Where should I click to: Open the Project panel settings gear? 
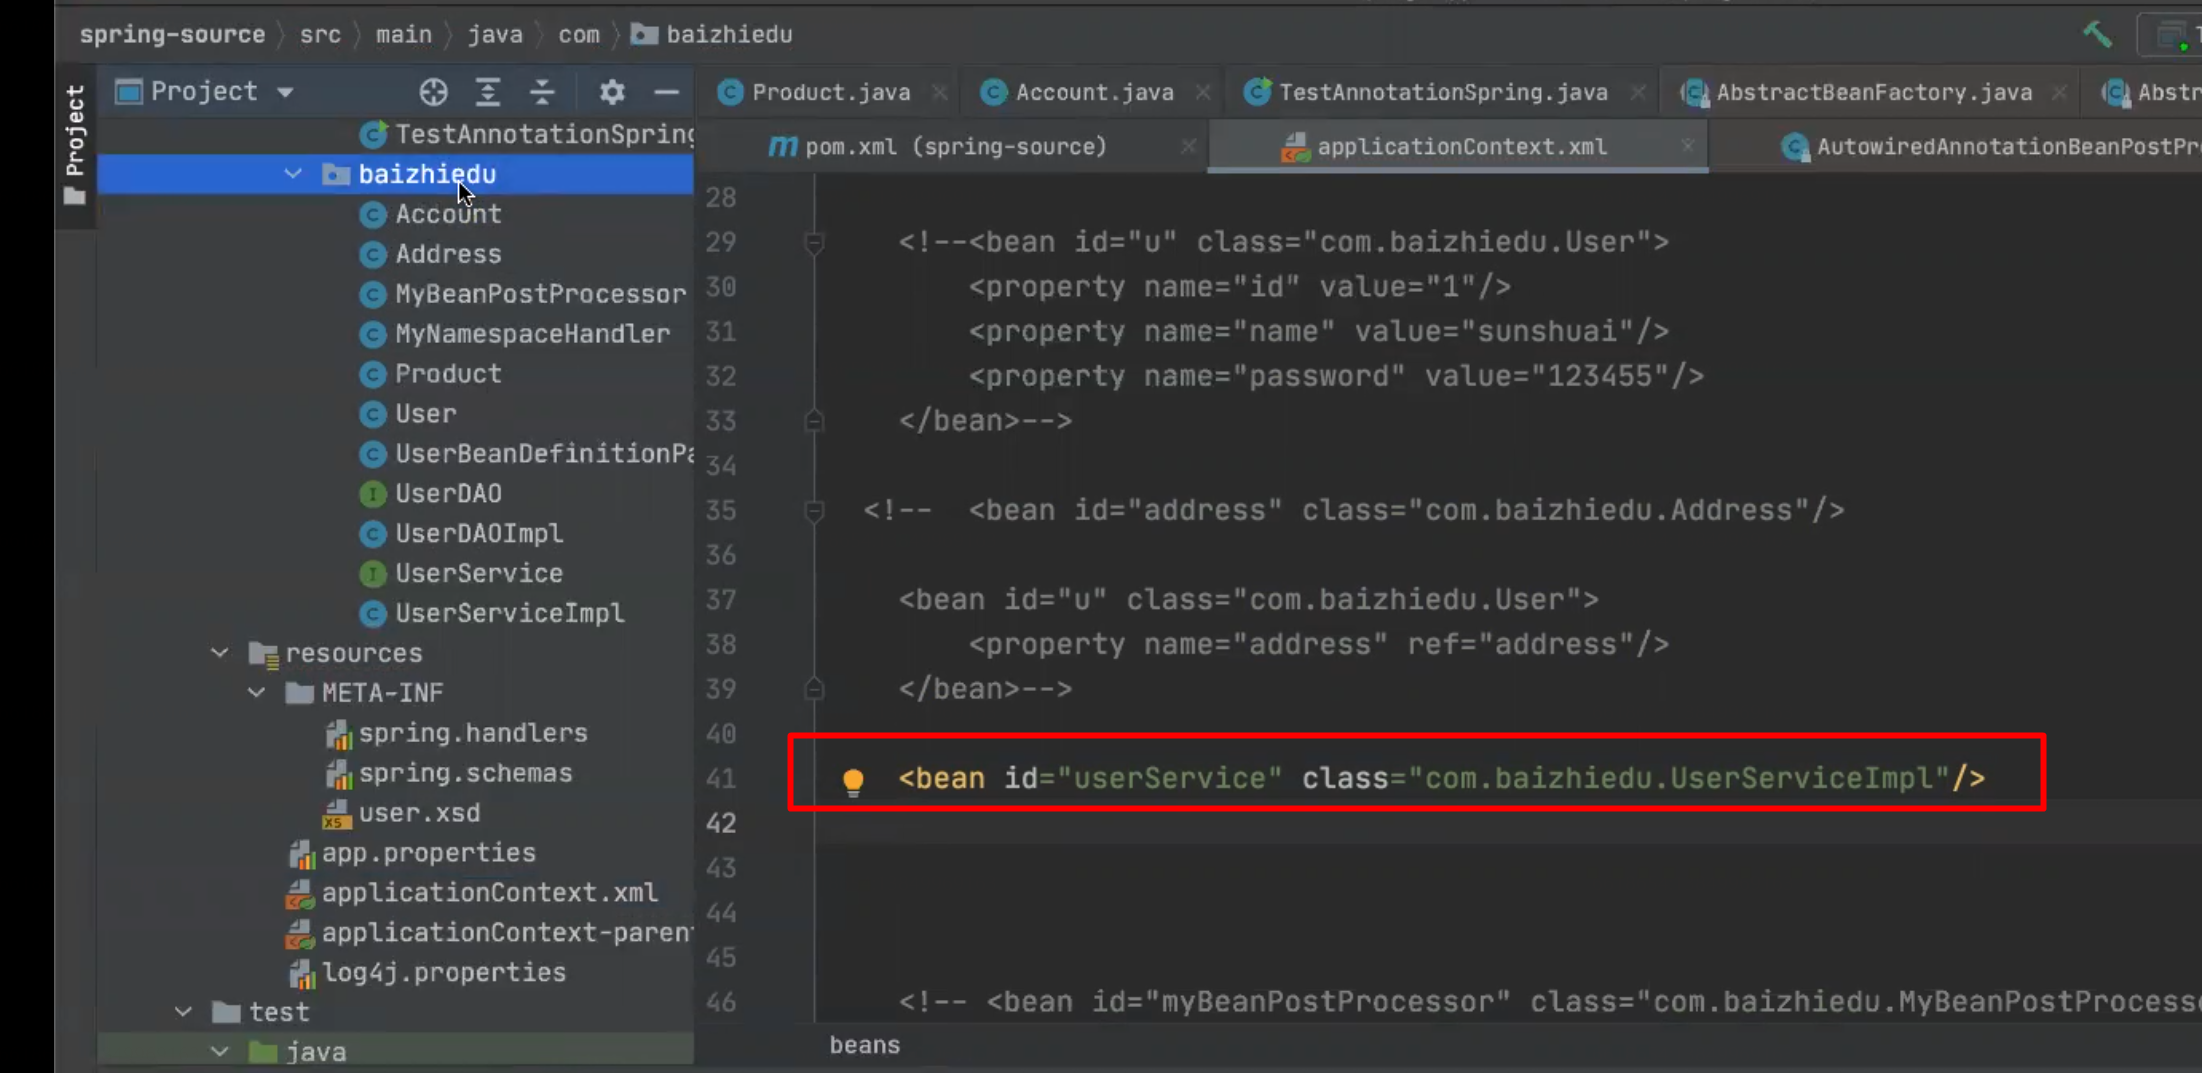click(x=612, y=92)
